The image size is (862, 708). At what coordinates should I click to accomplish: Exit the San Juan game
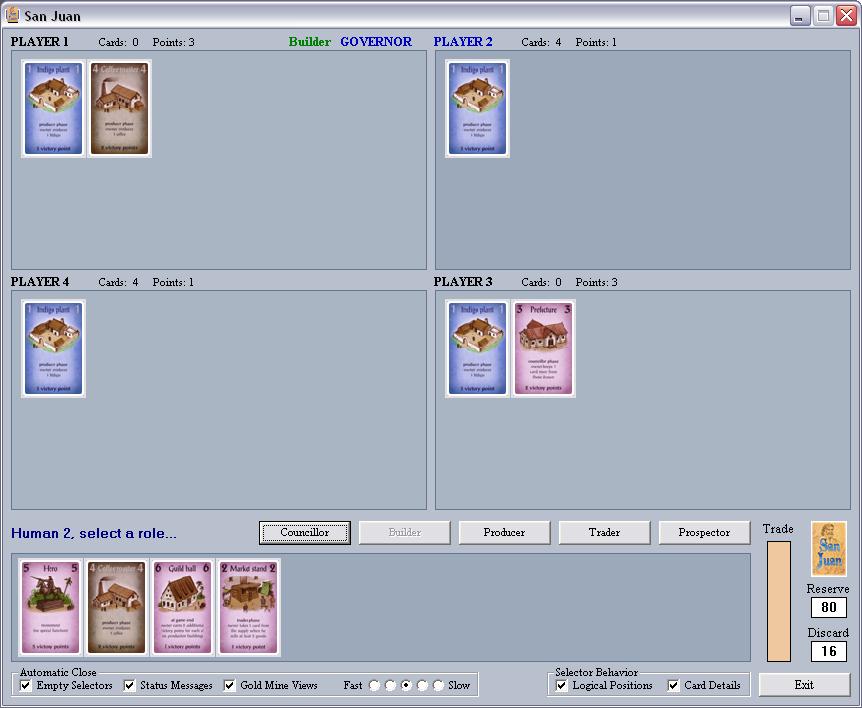pos(804,685)
